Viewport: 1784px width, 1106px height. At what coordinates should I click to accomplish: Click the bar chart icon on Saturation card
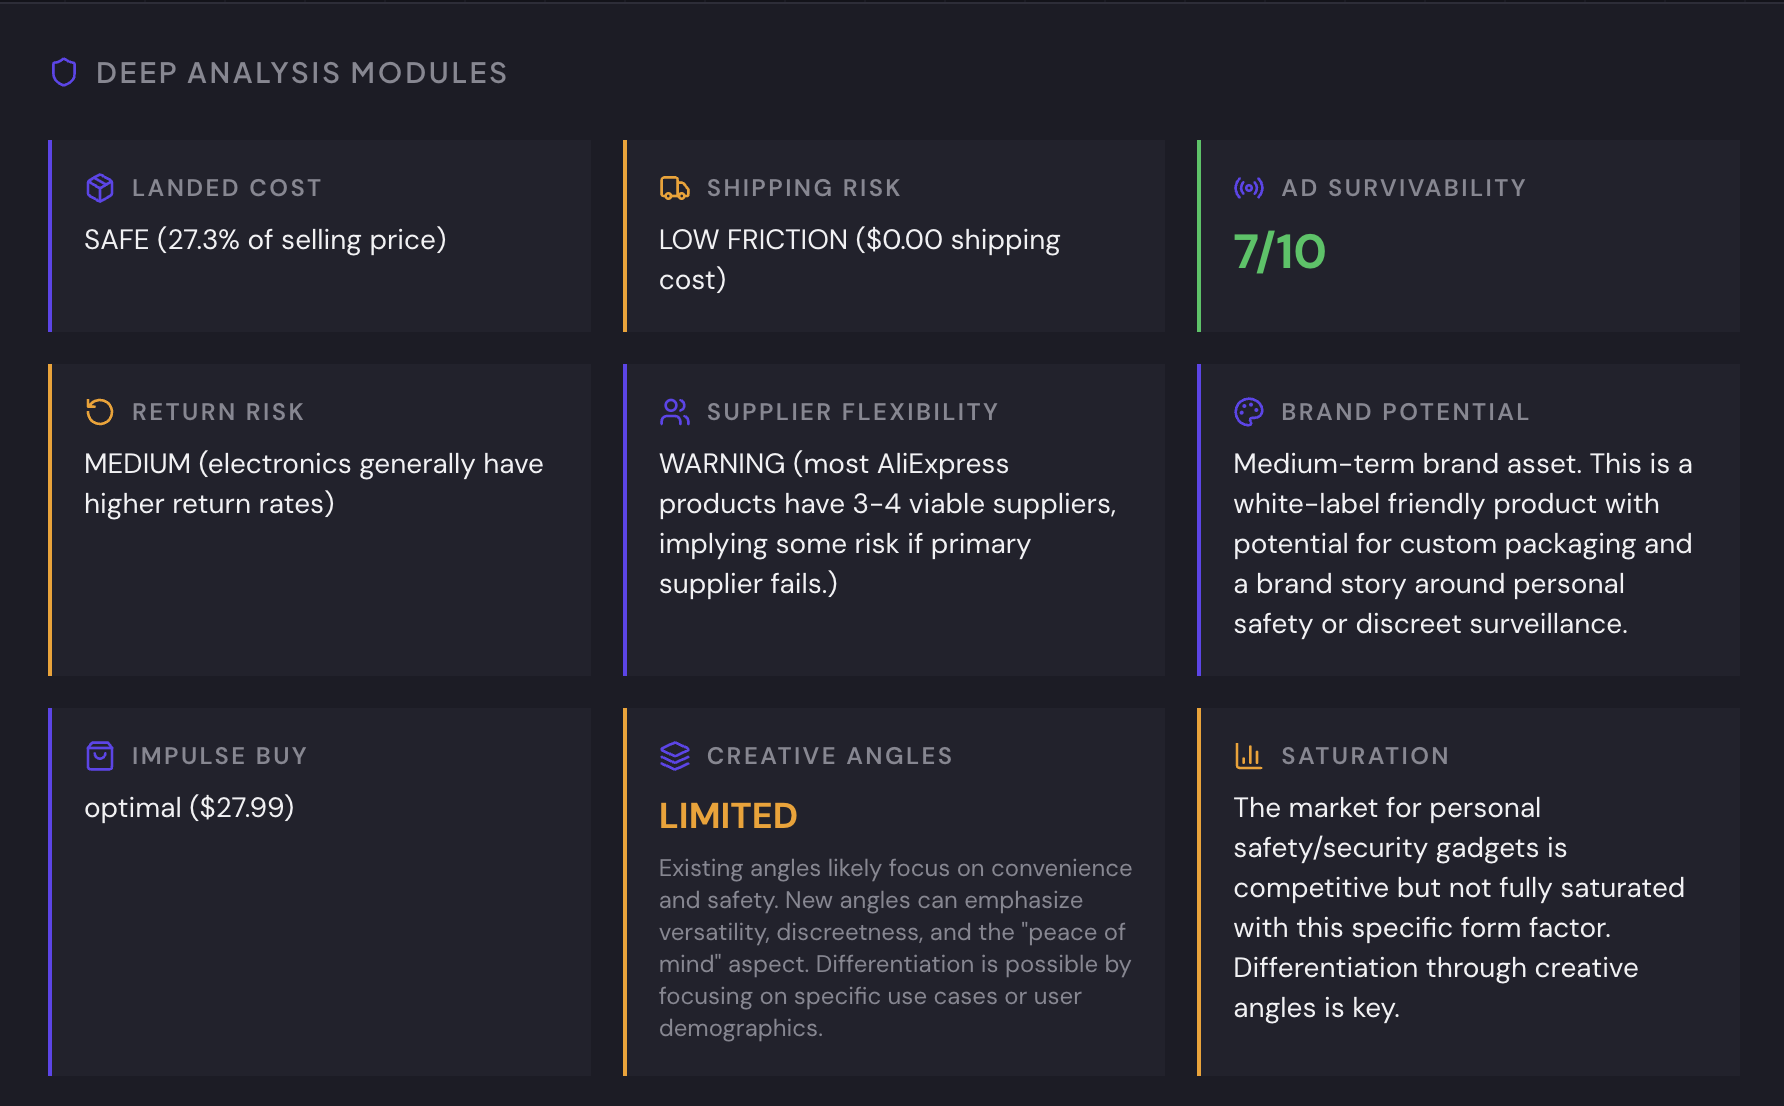(1247, 755)
